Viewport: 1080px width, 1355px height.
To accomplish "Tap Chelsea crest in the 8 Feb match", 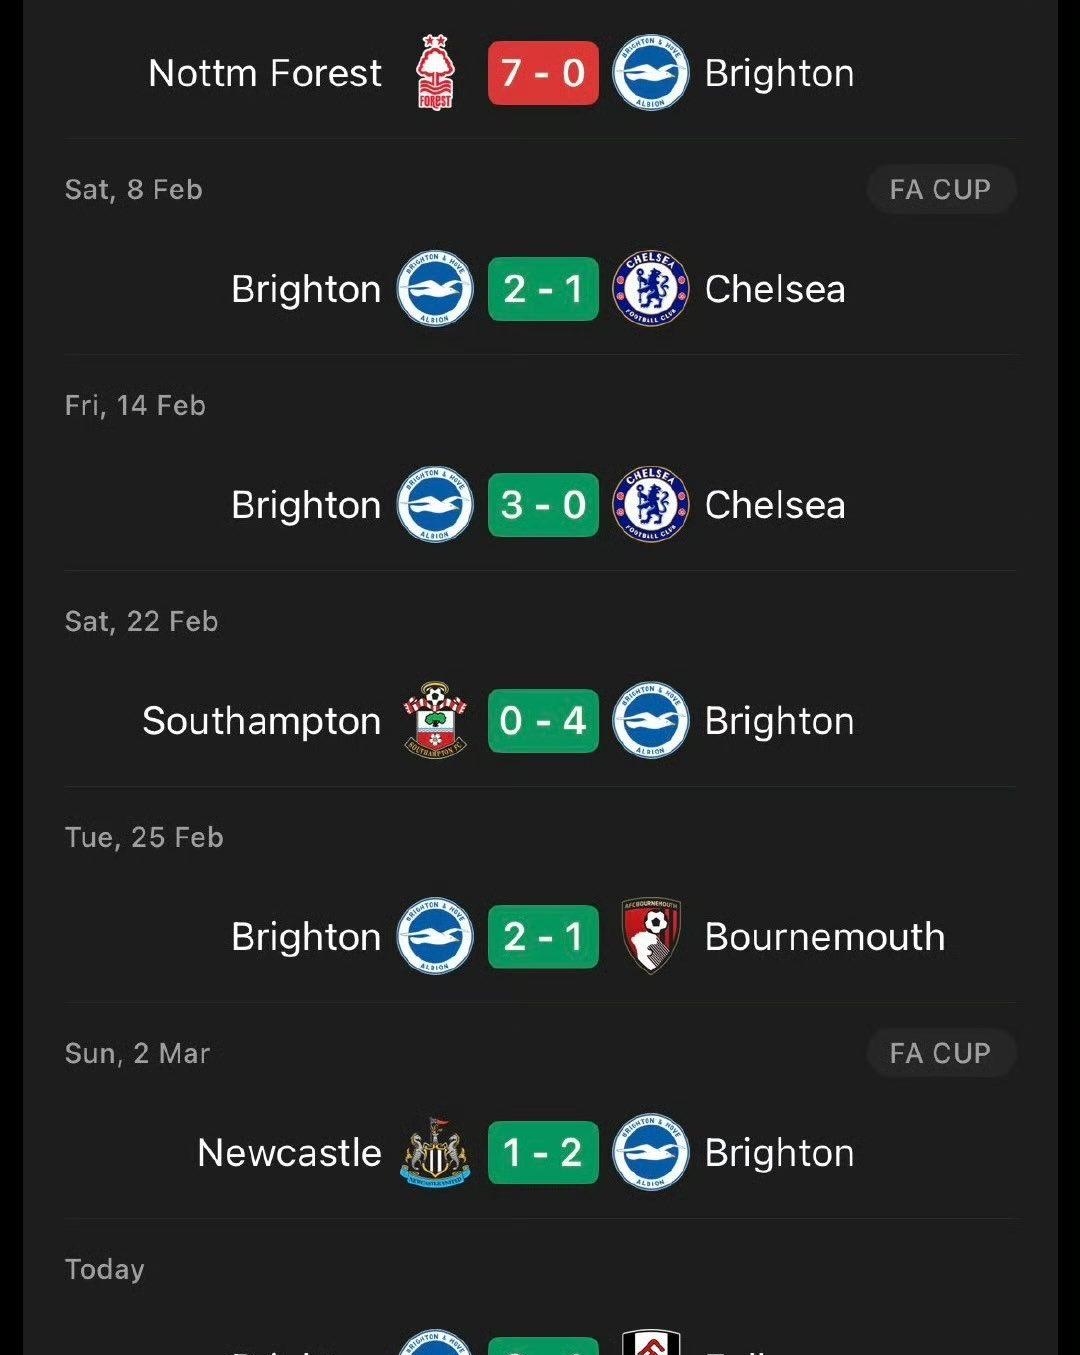I will tap(650, 289).
